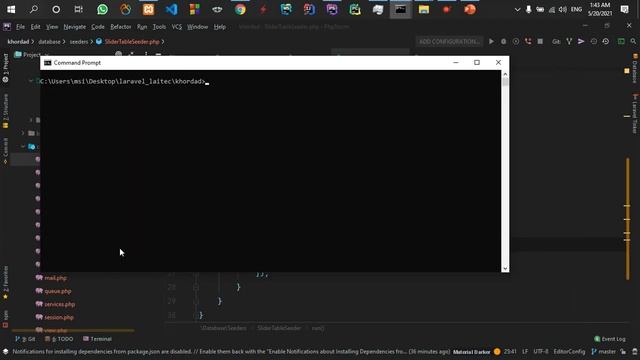The width and height of the screenshot is (640, 360).
Task: Click the listen for debug connections phone icon
Action: click(x=528, y=42)
